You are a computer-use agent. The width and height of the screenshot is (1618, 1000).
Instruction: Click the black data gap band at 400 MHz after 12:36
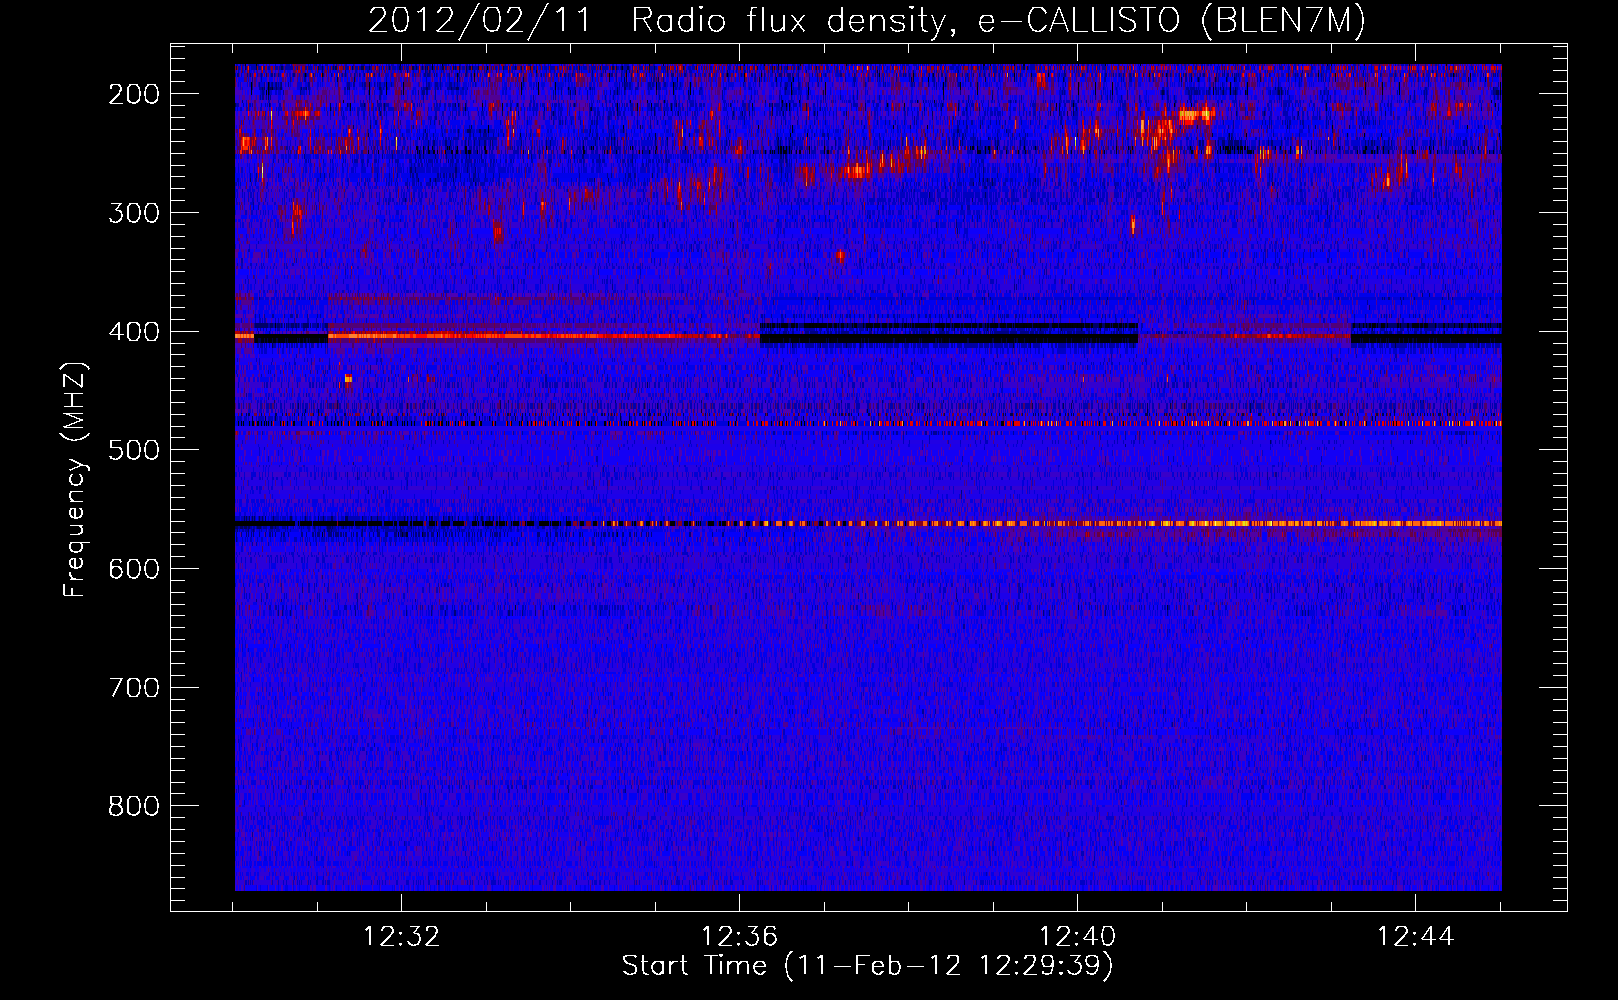pos(948,338)
